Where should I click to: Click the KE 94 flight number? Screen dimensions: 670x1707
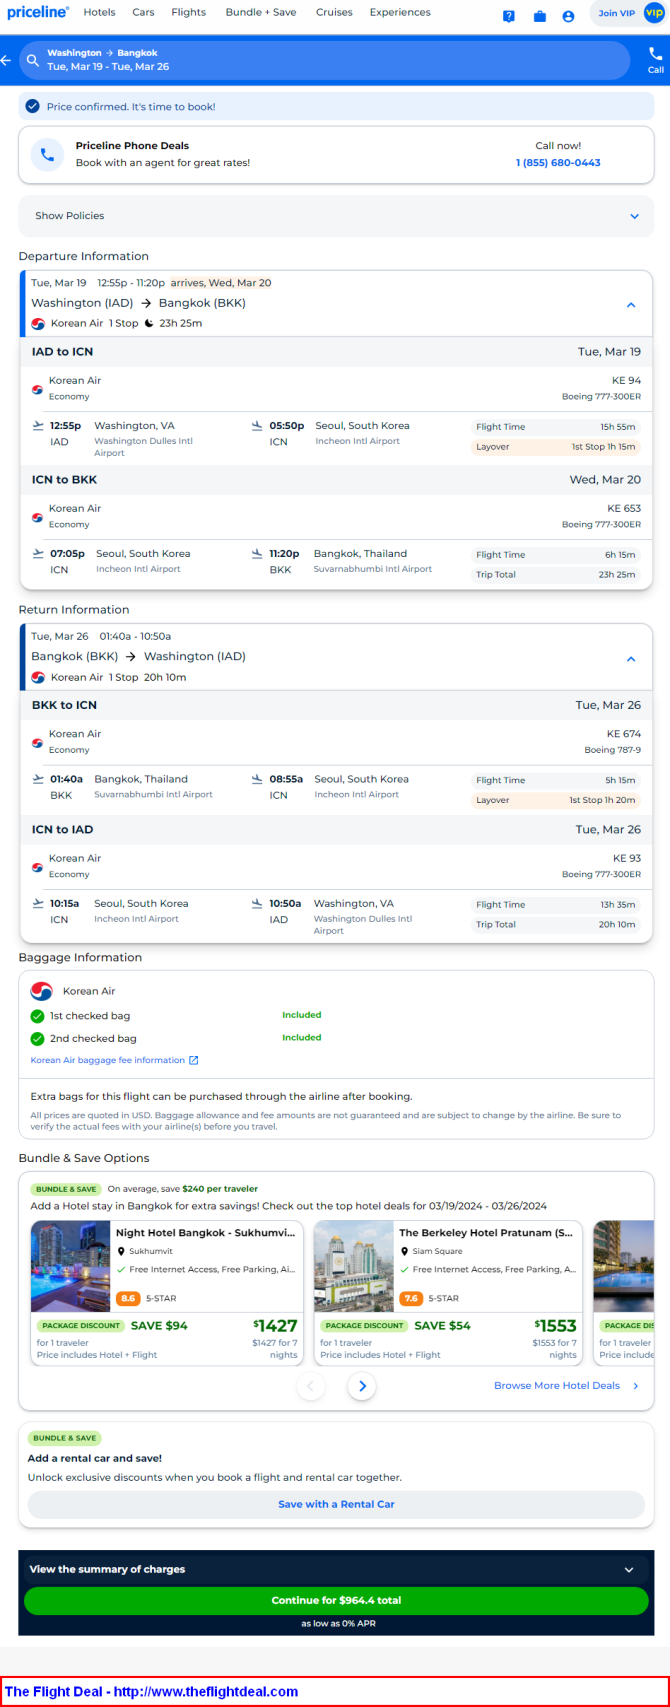(x=626, y=380)
